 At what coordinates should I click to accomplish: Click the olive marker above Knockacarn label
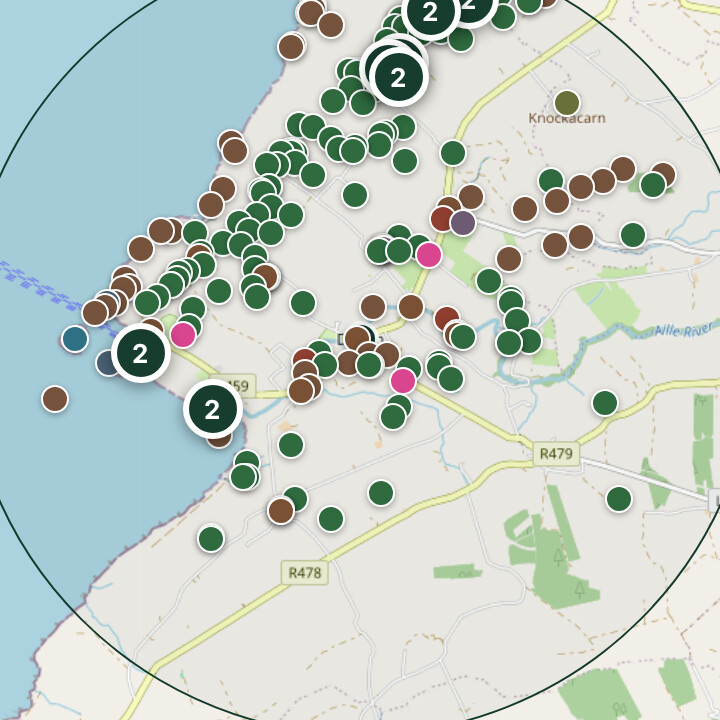[x=567, y=103]
